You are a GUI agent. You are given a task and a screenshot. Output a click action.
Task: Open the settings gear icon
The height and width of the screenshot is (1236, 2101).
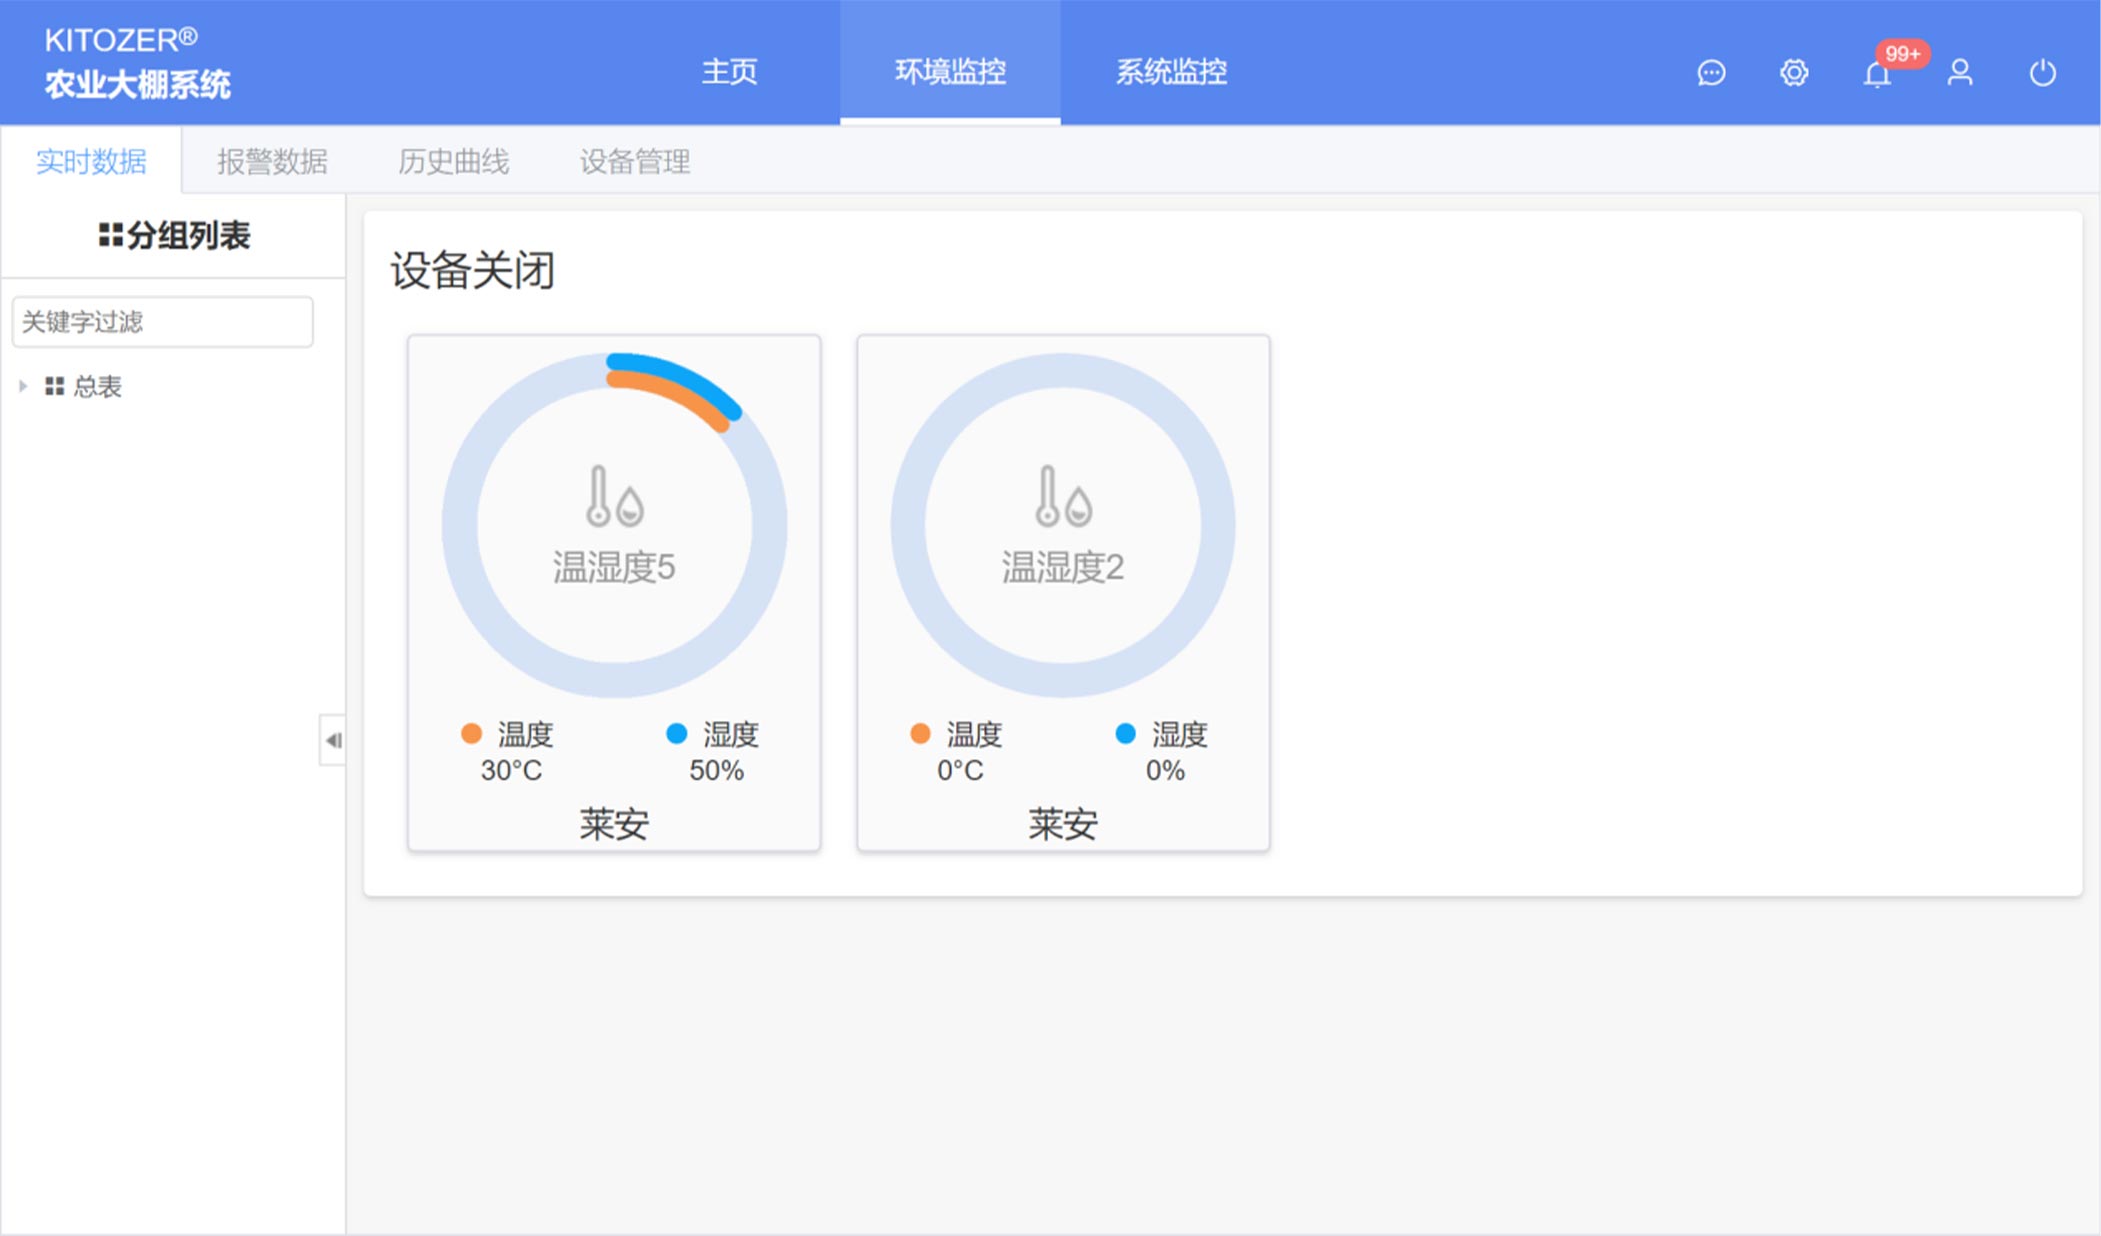pyautogui.click(x=1794, y=73)
